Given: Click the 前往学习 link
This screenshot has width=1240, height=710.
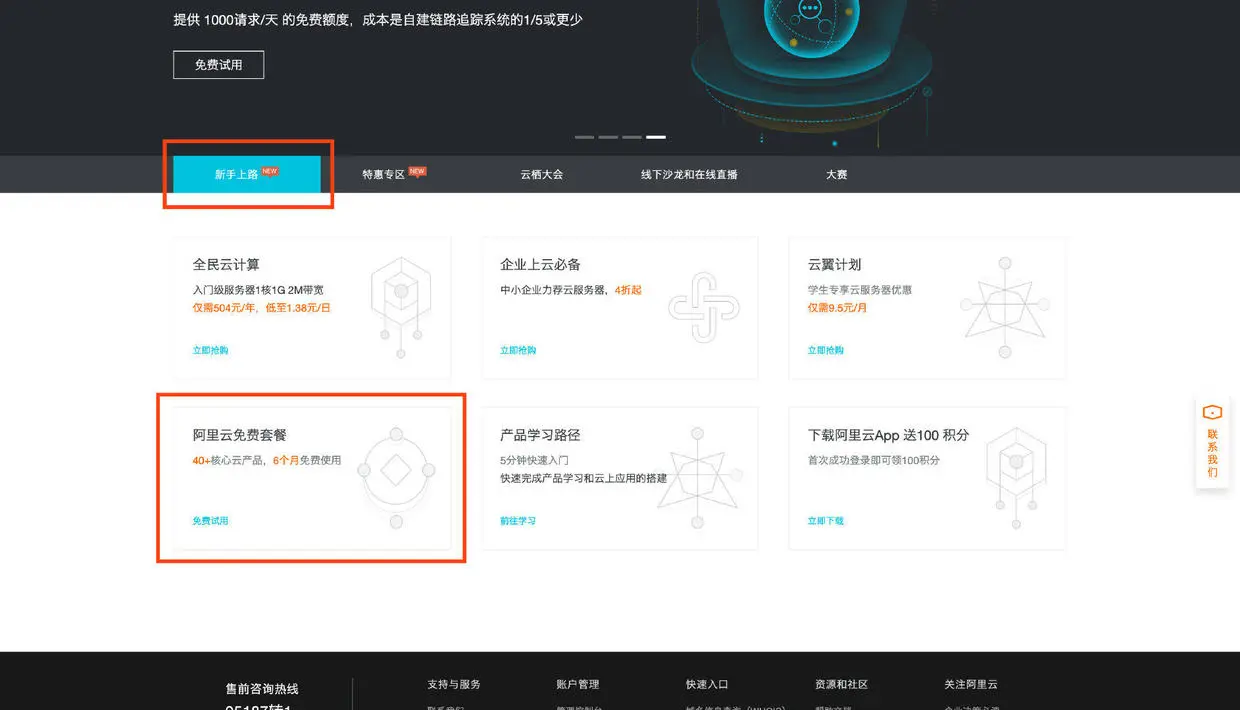Looking at the screenshot, I should coord(518,521).
